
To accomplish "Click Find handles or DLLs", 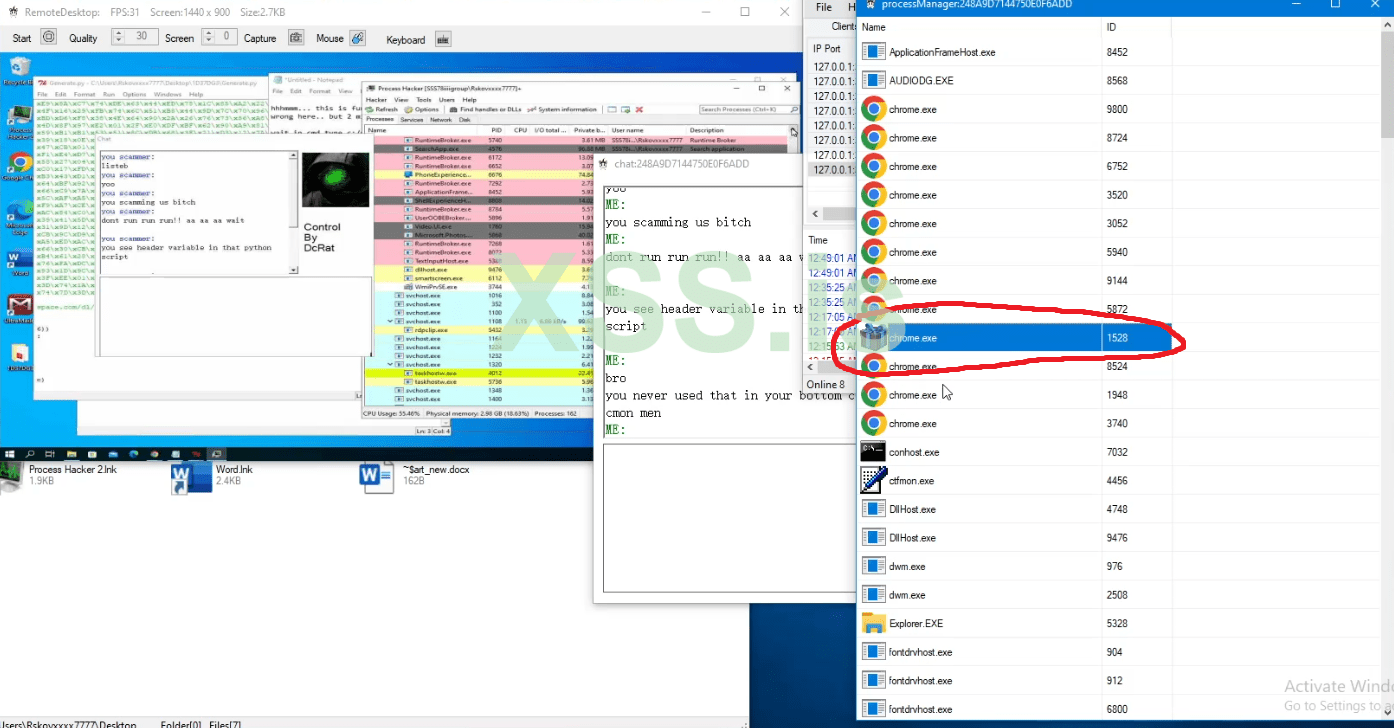I will click(486, 109).
